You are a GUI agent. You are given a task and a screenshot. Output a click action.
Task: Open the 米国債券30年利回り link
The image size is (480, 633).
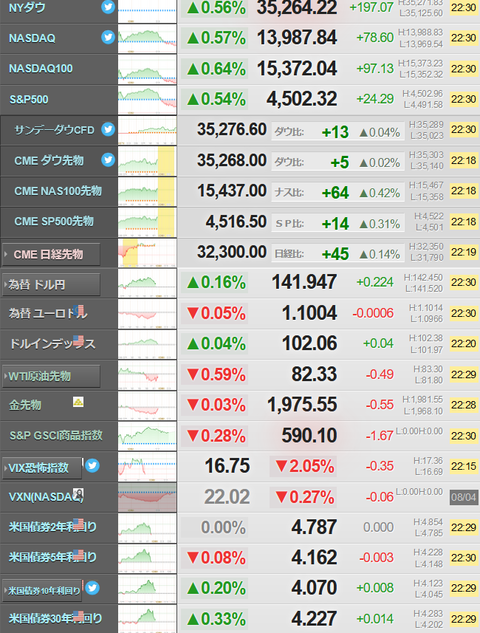[55, 618]
